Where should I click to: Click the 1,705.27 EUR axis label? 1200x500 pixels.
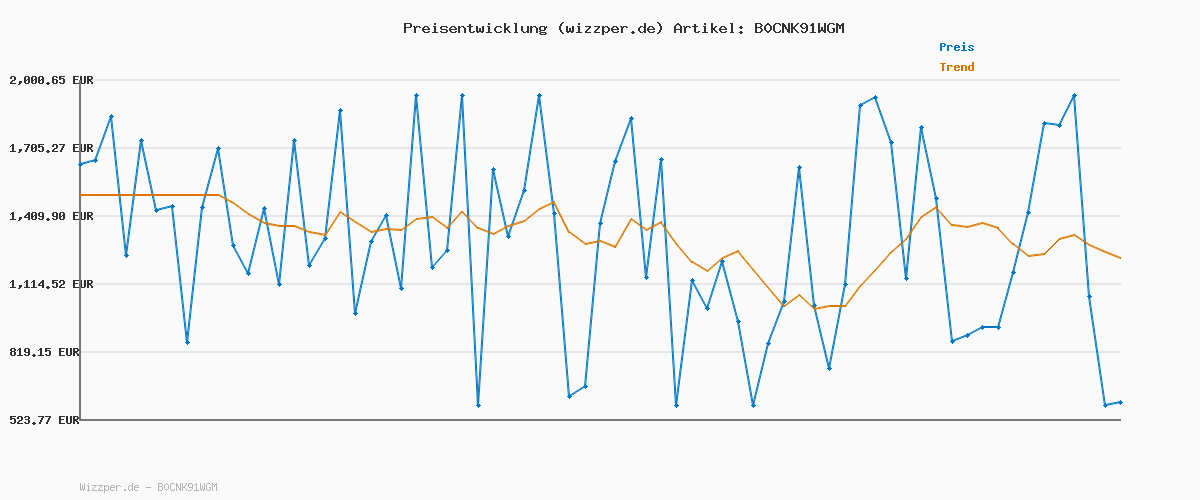point(51,148)
